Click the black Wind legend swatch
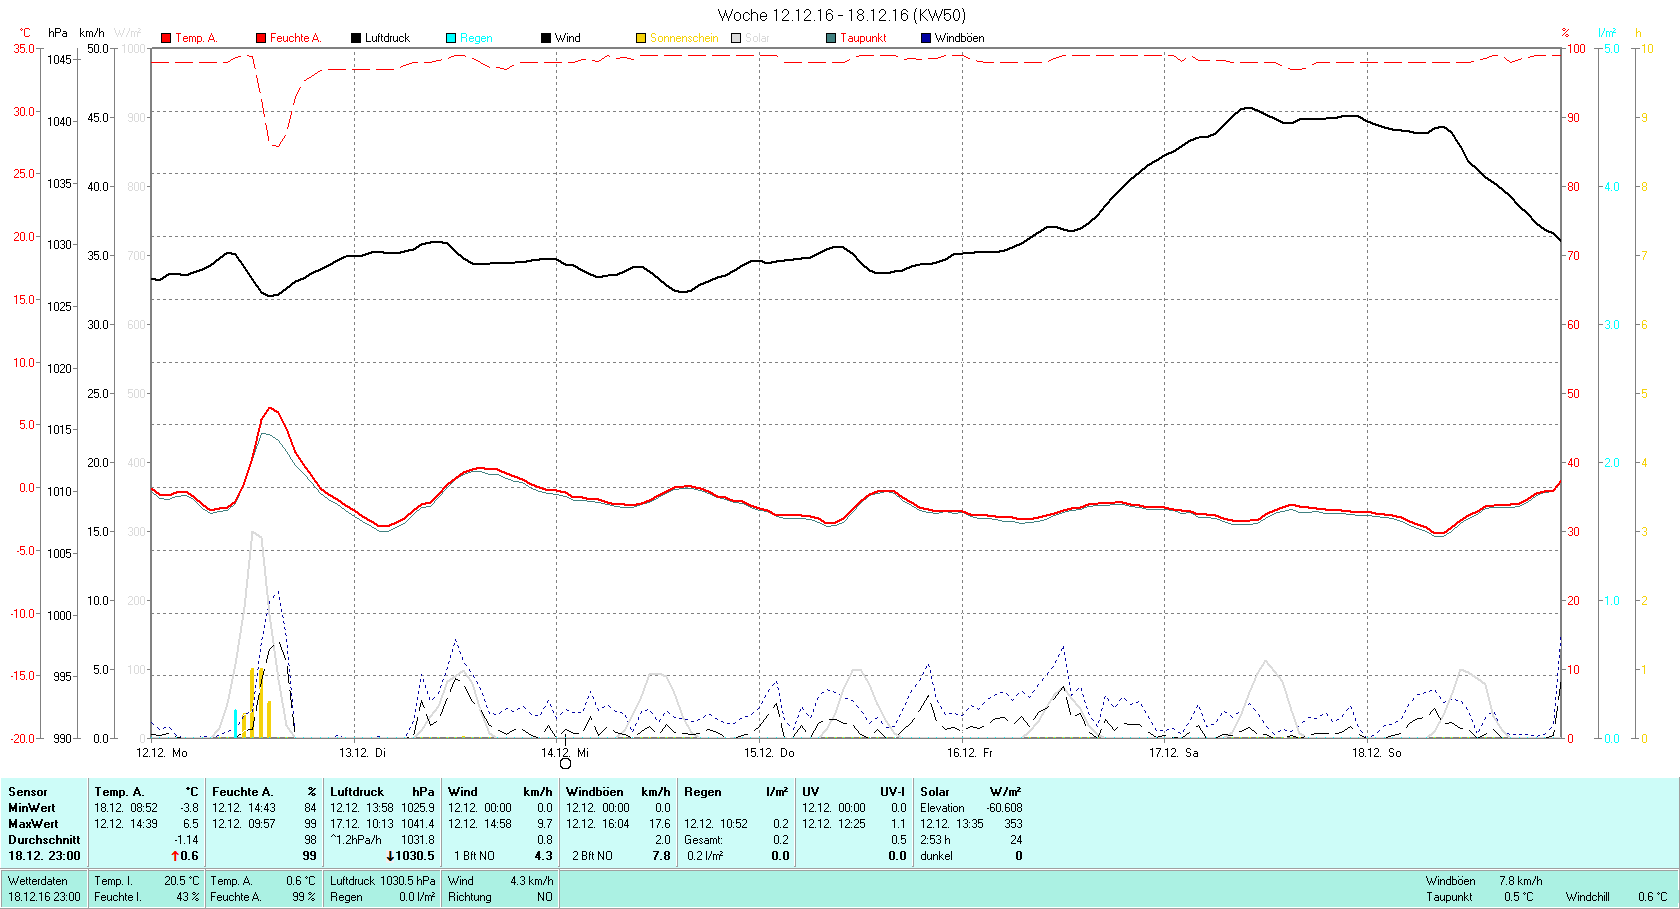The image size is (1680, 909). pyautogui.click(x=546, y=38)
